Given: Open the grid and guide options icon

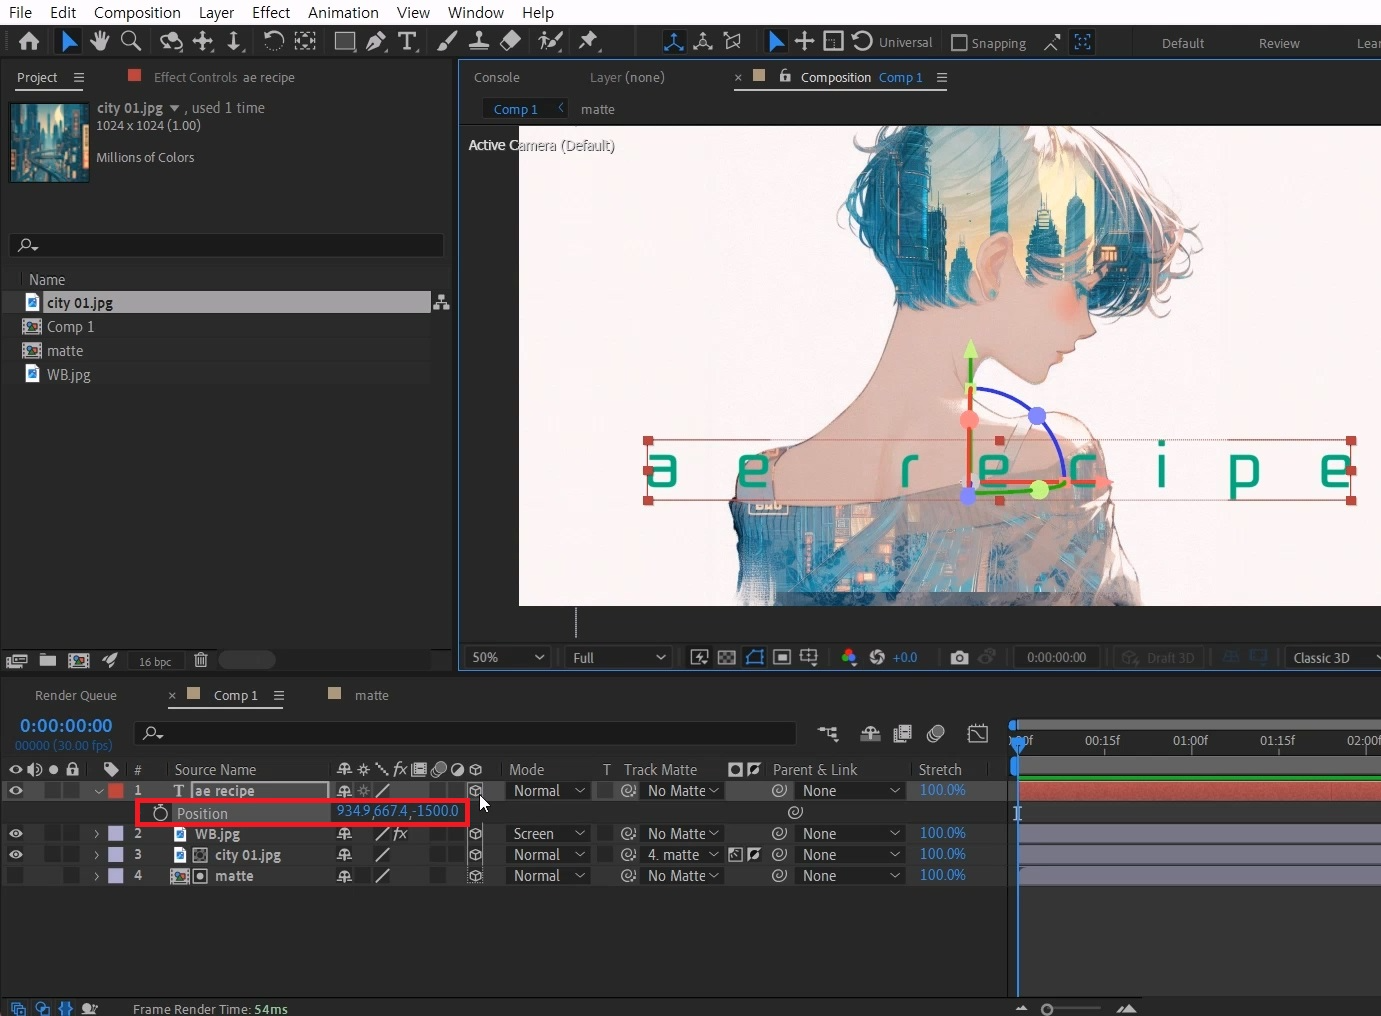Looking at the screenshot, I should (809, 657).
